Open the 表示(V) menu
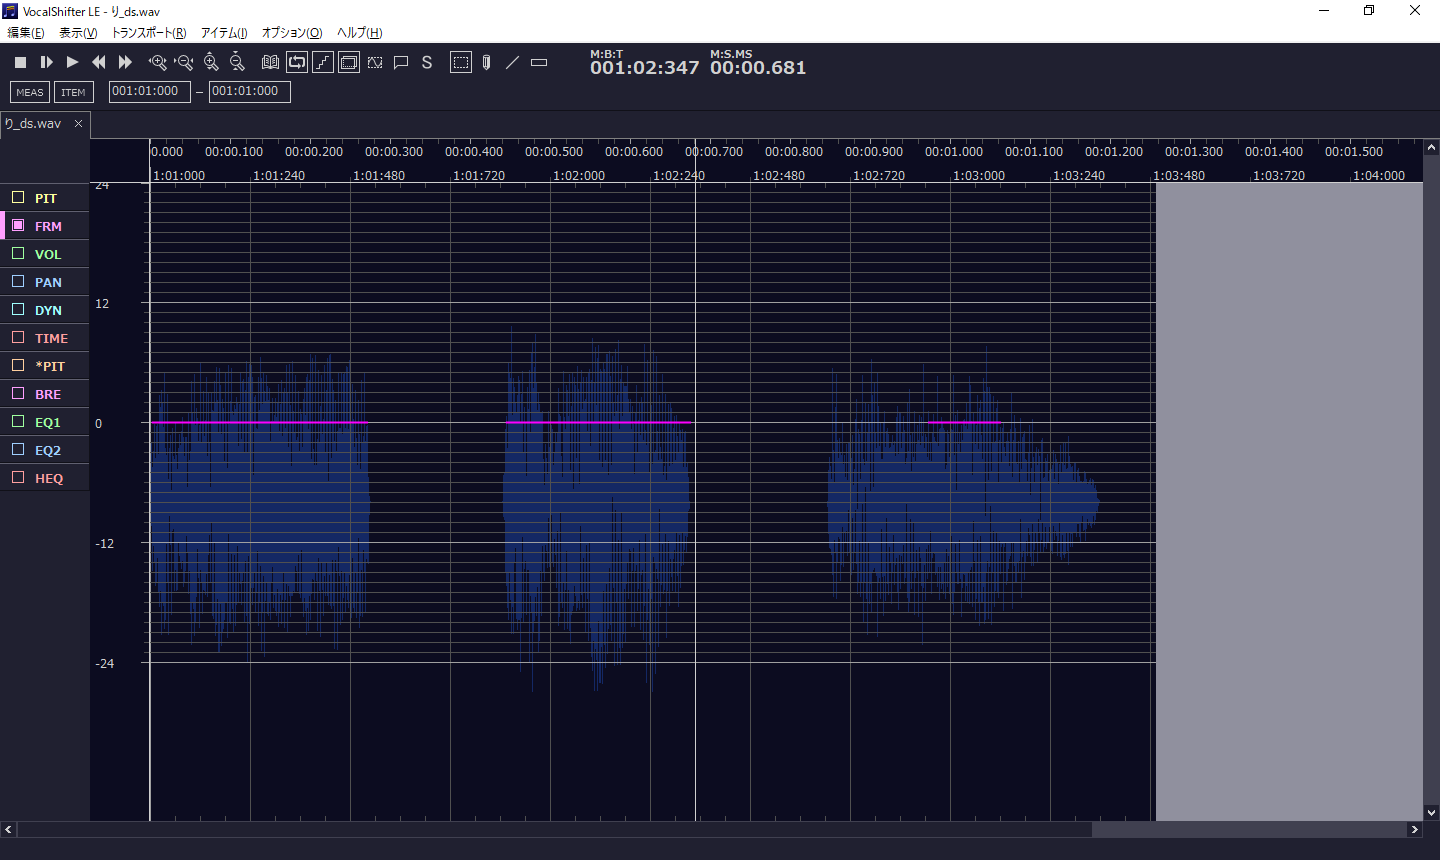 [78, 33]
